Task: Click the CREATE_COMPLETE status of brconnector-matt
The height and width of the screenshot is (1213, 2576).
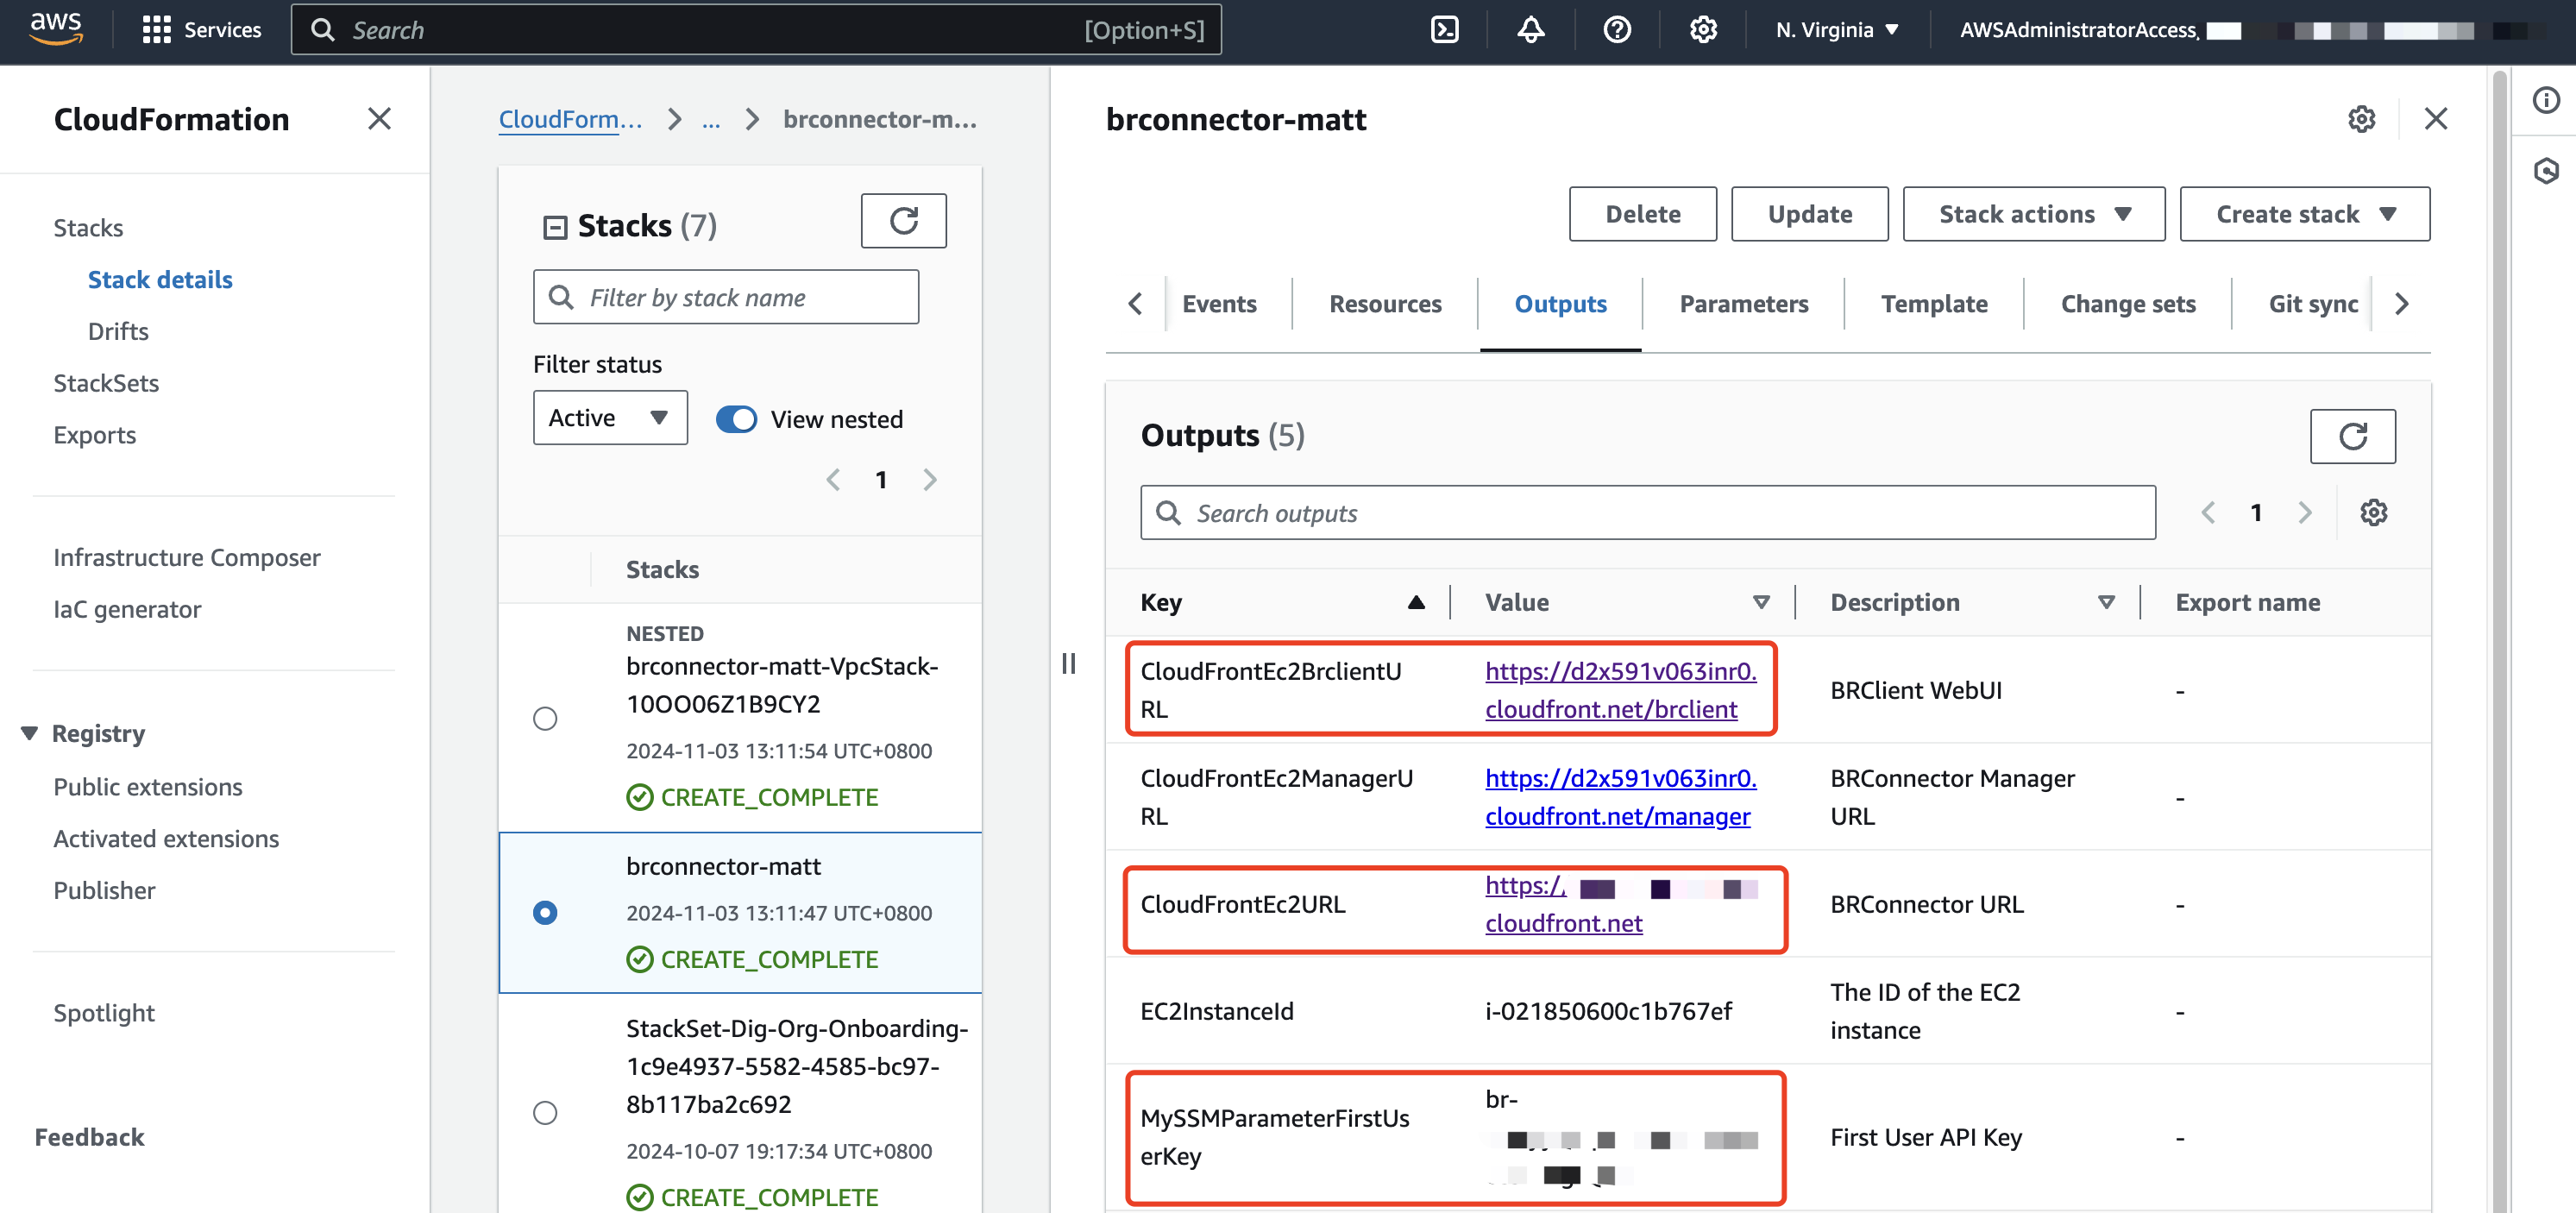Action: point(753,959)
